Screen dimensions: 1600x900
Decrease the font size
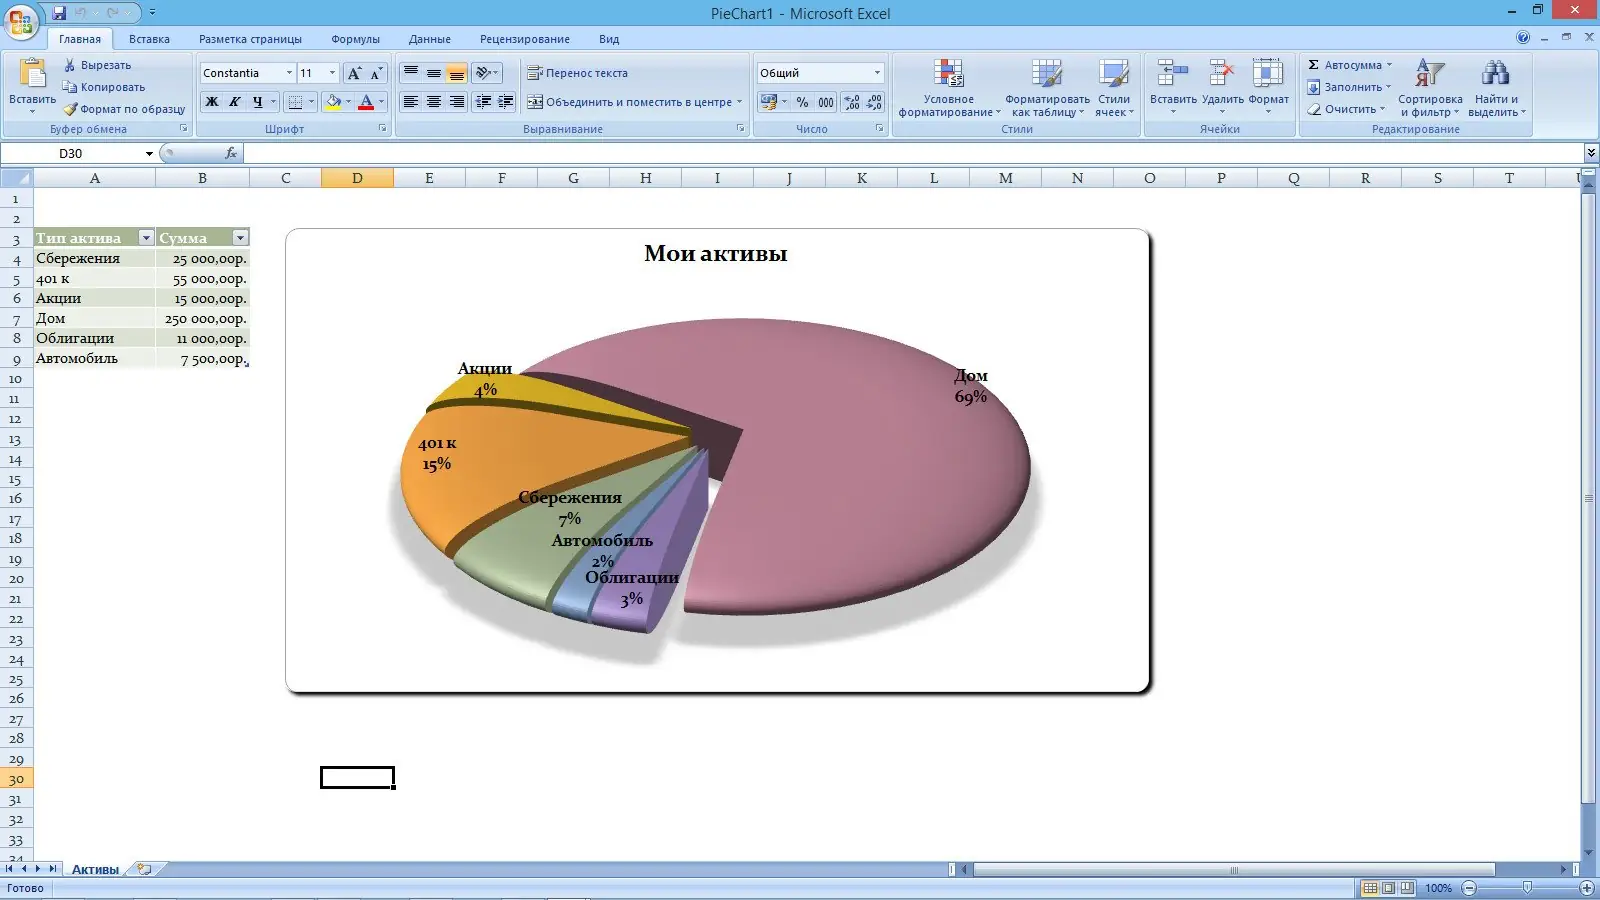[376, 73]
